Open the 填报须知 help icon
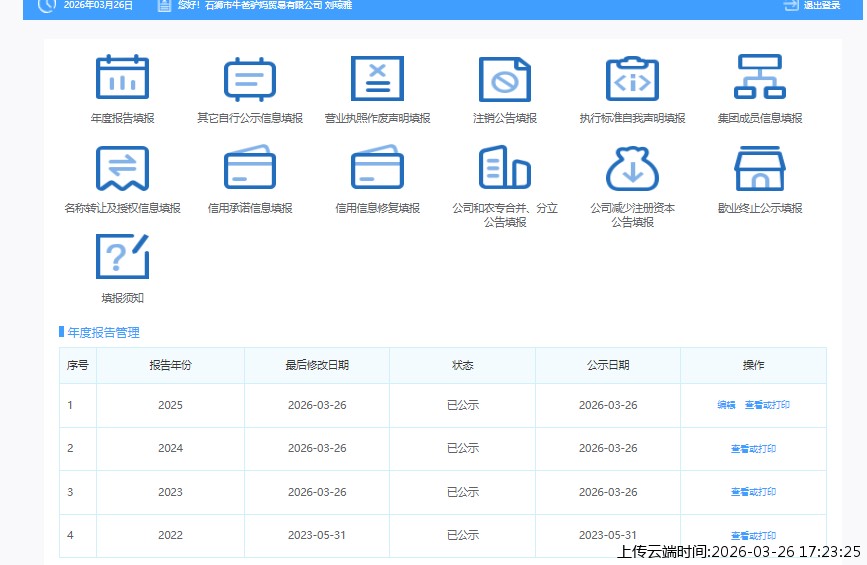The width and height of the screenshot is (867, 565). pyautogui.click(x=122, y=257)
